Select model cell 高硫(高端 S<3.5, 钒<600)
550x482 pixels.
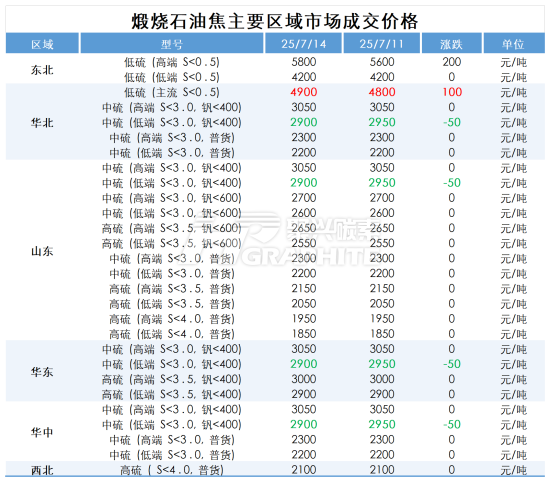172,228
